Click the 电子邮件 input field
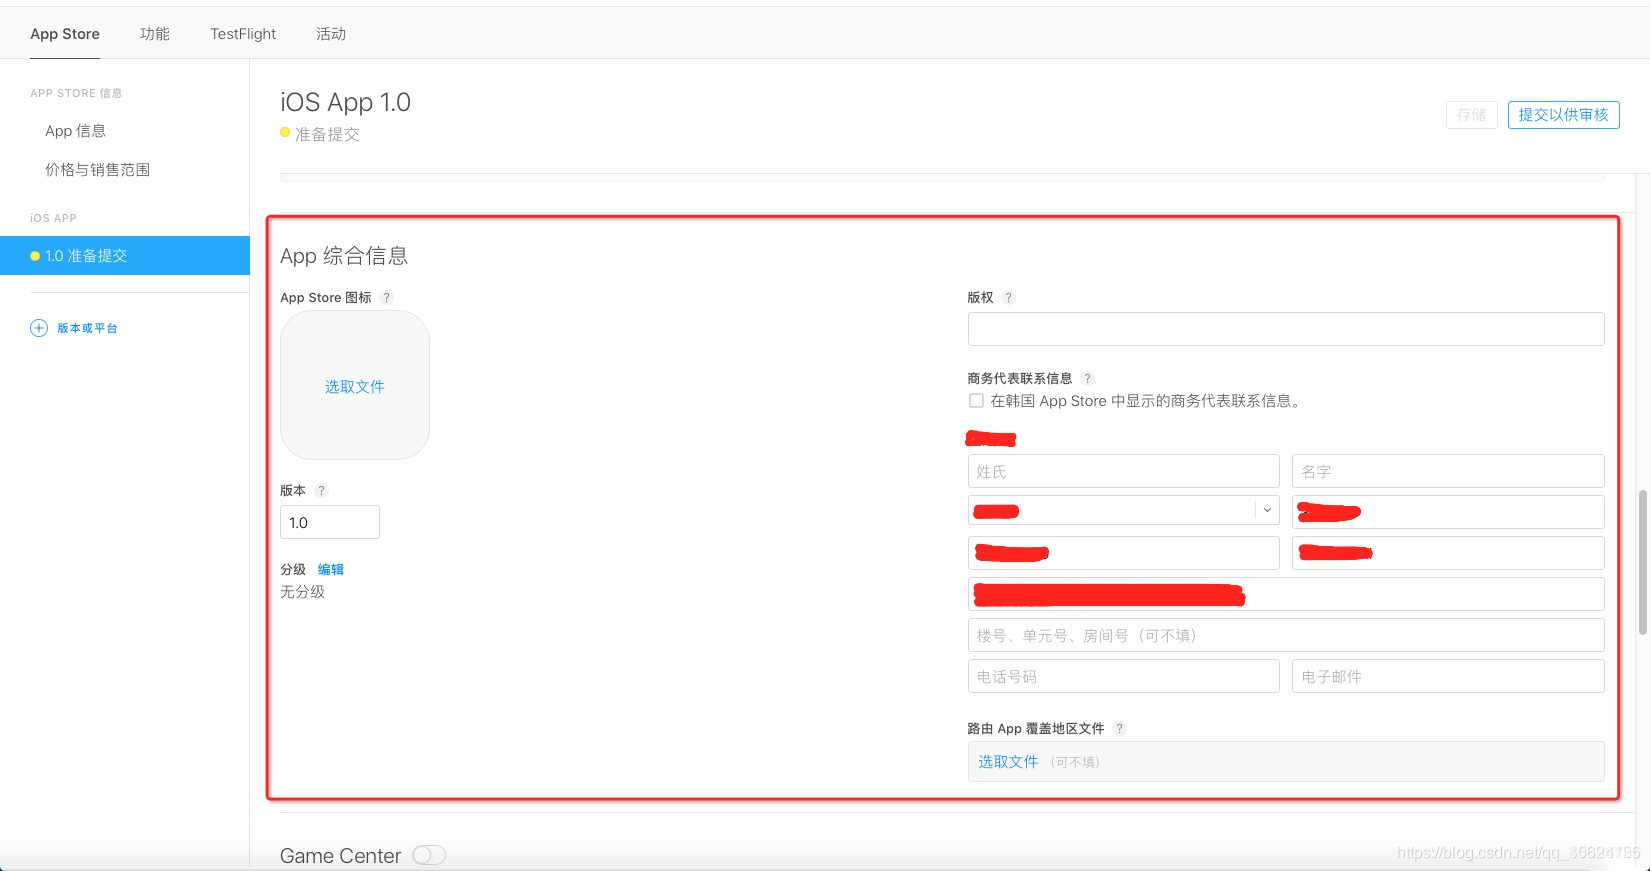This screenshot has width=1650, height=871. pos(1448,676)
